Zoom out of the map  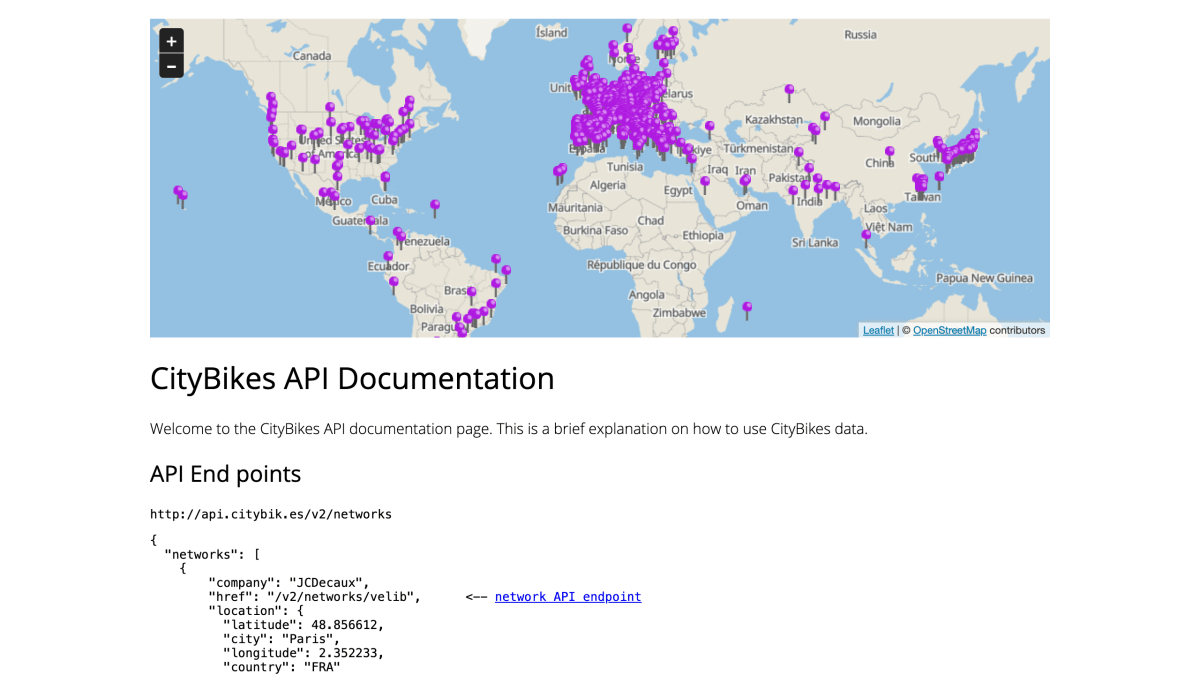coord(171,66)
